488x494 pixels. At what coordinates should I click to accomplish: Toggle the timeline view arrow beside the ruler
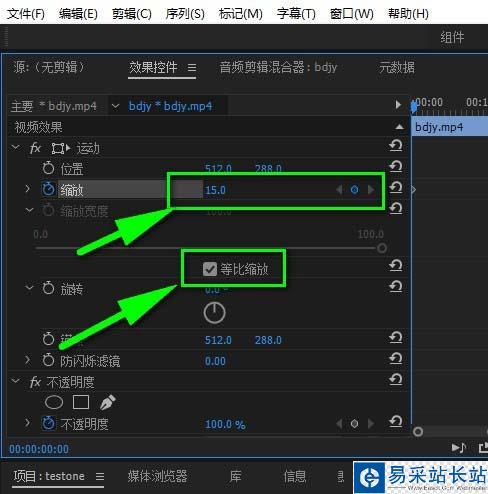coord(398,105)
